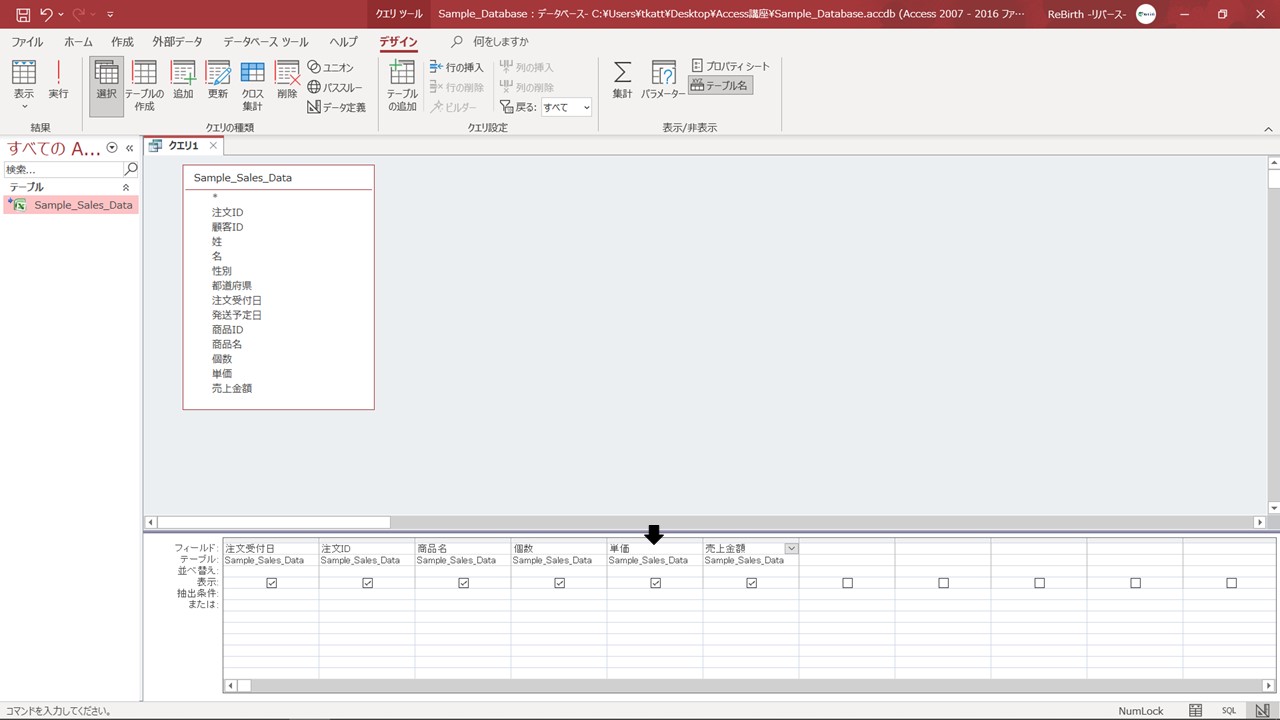Open the 戻る return value dropdown
The height and width of the screenshot is (720, 1280).
(x=566, y=107)
